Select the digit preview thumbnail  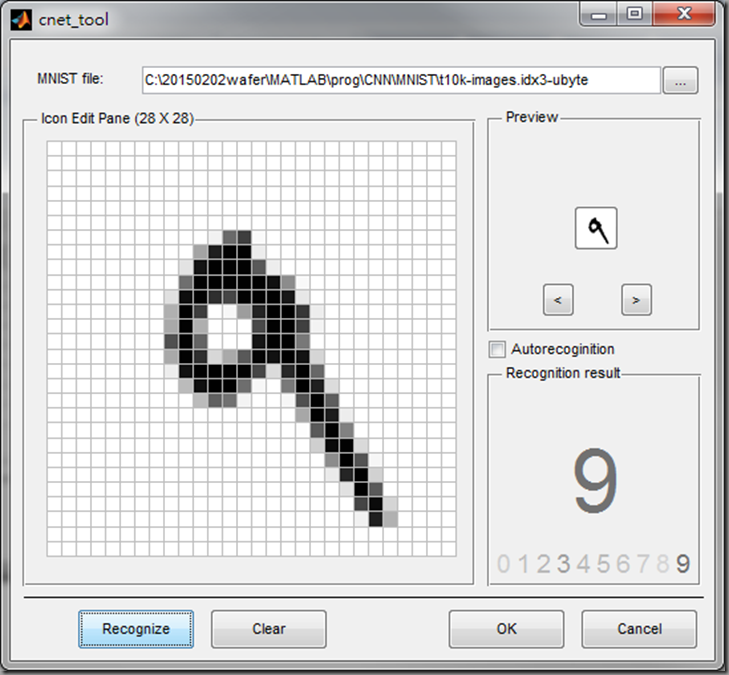click(596, 228)
